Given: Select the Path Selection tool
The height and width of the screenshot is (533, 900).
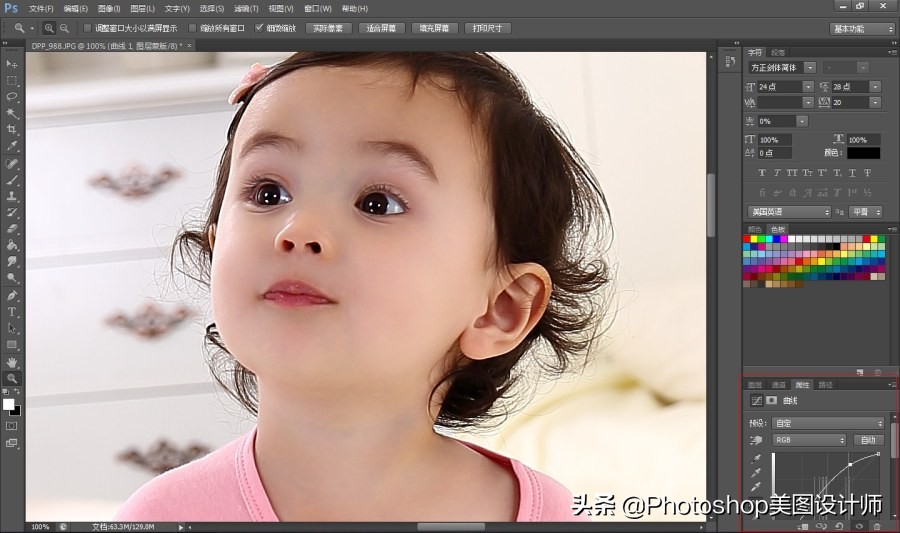Looking at the screenshot, I should click(x=11, y=328).
